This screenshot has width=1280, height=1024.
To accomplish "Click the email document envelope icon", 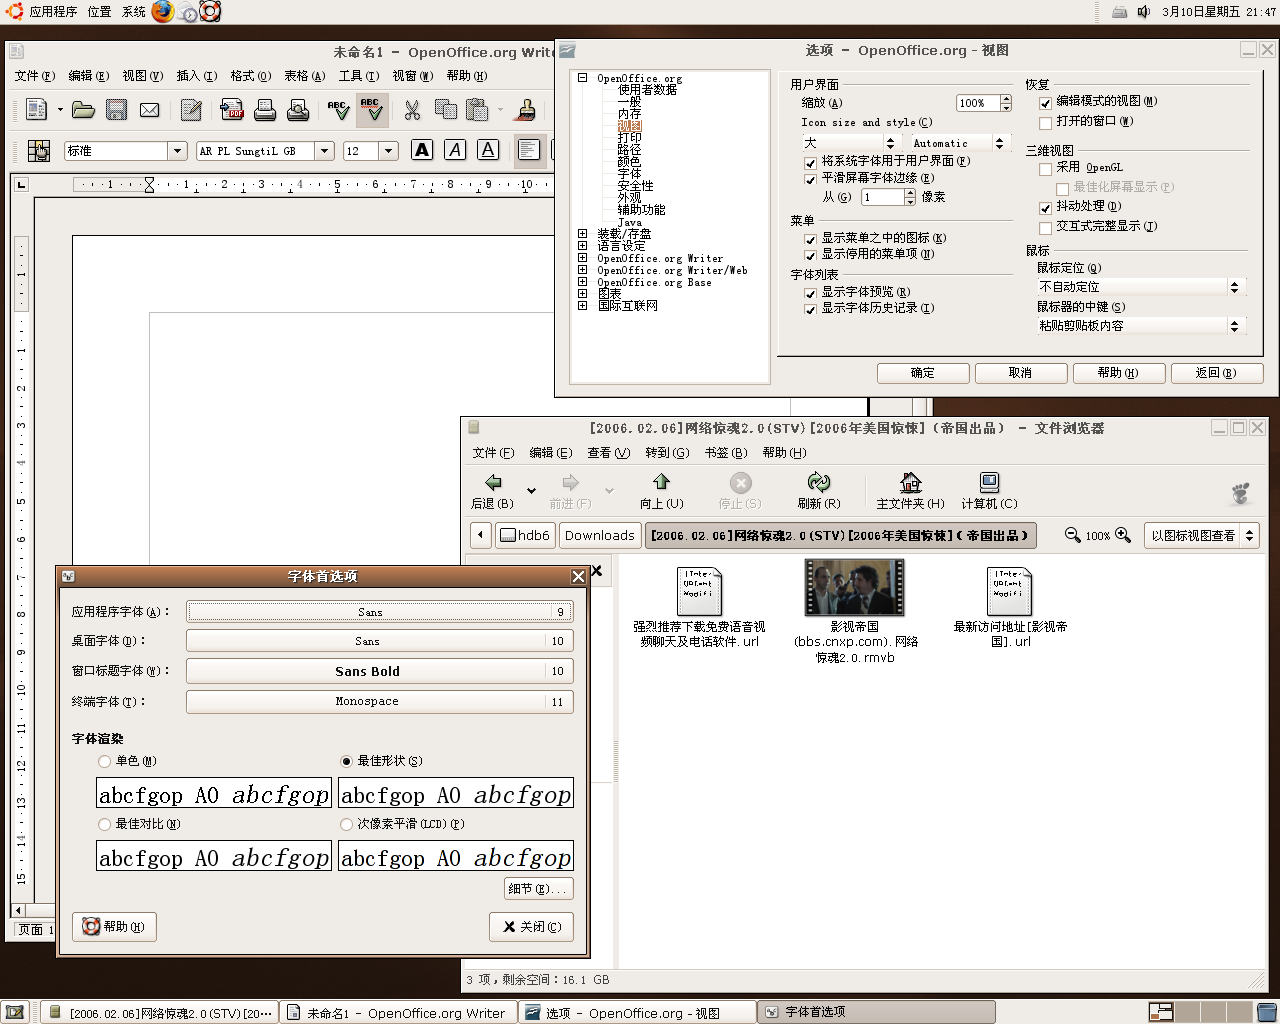I will click(x=150, y=110).
